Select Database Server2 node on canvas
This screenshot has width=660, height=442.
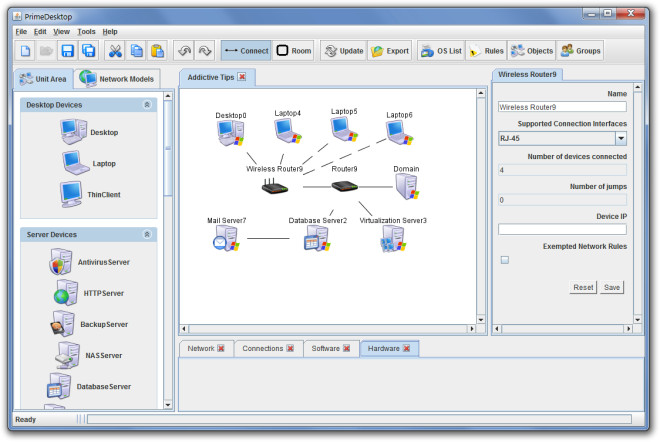[317, 238]
